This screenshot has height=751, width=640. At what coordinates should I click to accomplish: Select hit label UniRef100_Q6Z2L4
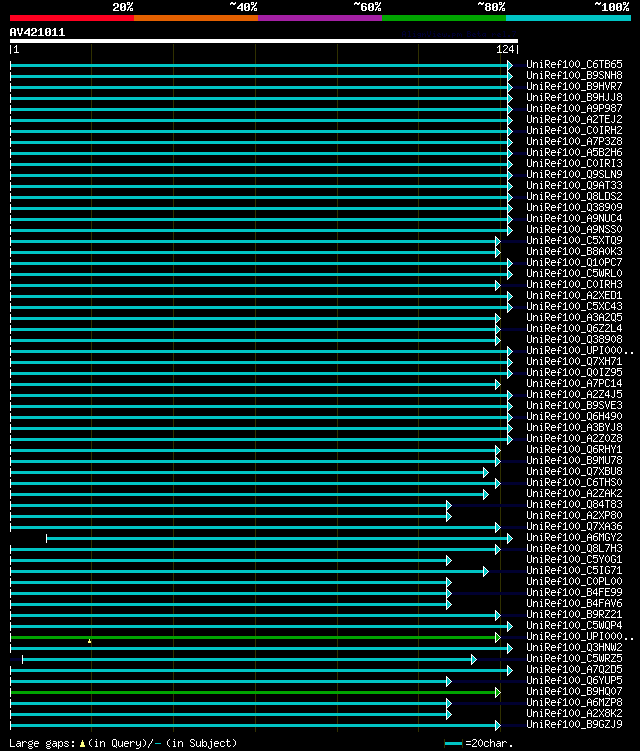point(574,329)
